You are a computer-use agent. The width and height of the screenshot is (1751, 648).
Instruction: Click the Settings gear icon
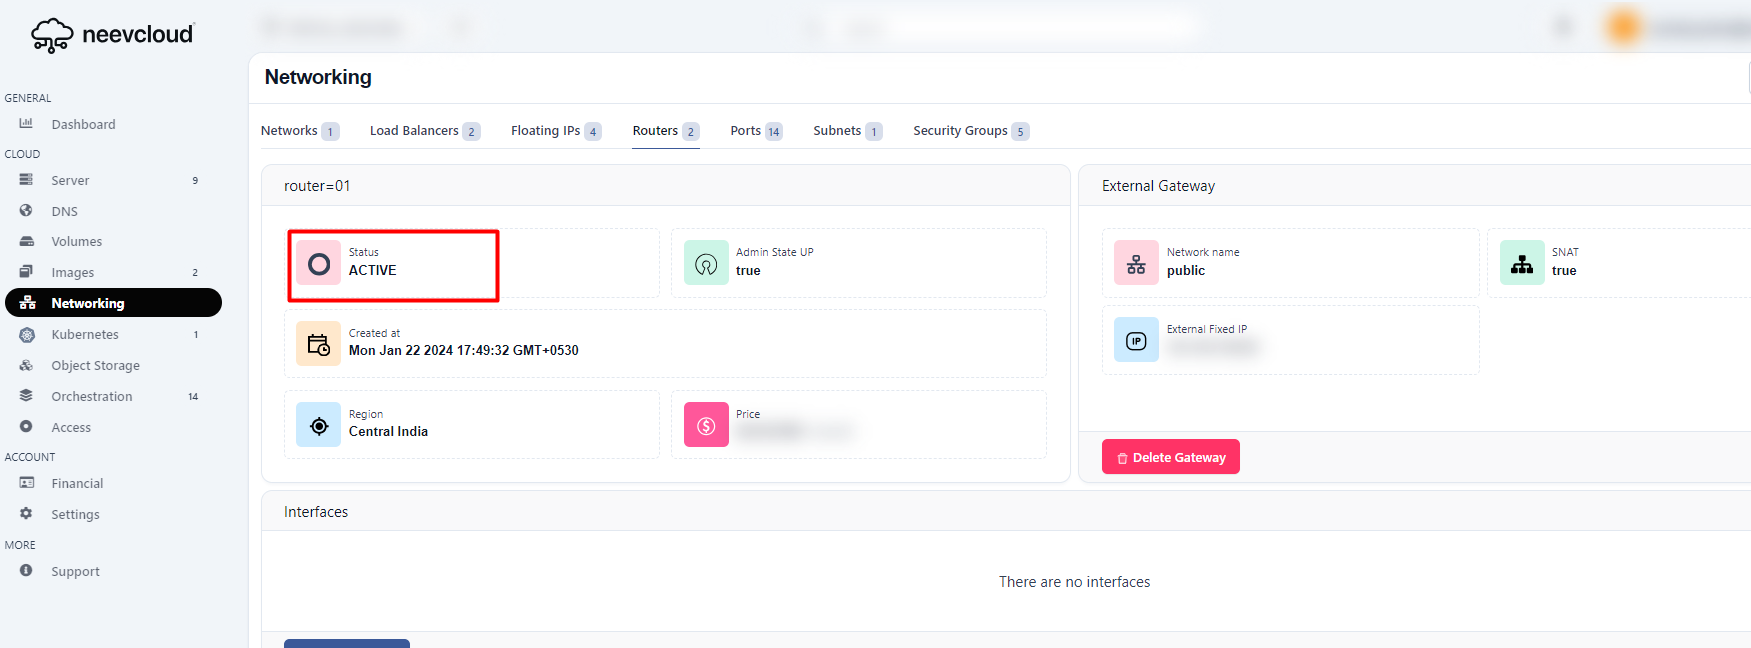[x=26, y=514]
